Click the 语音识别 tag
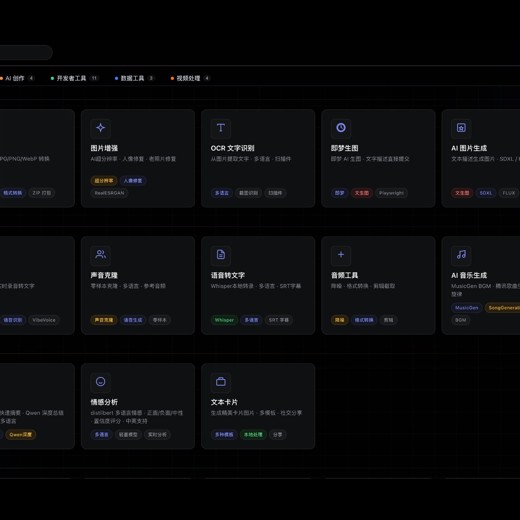The height and width of the screenshot is (520, 520). pyautogui.click(x=13, y=320)
